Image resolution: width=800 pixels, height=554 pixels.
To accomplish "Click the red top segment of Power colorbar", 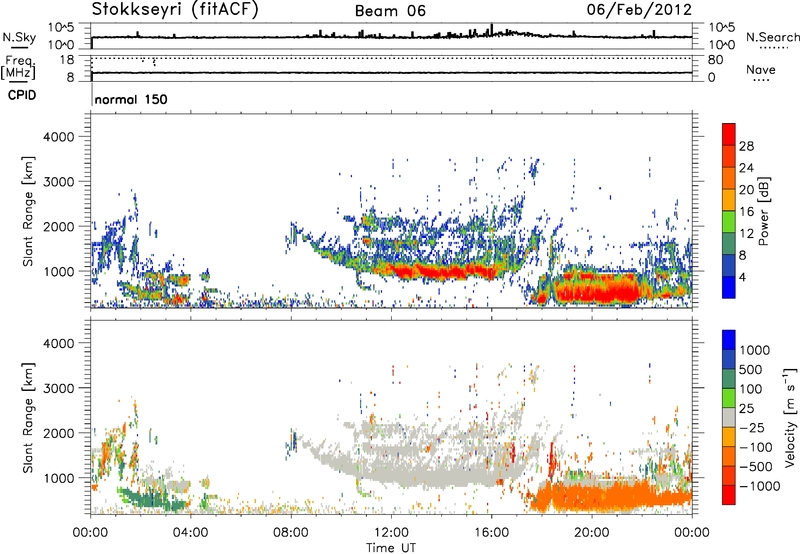I will (x=729, y=133).
